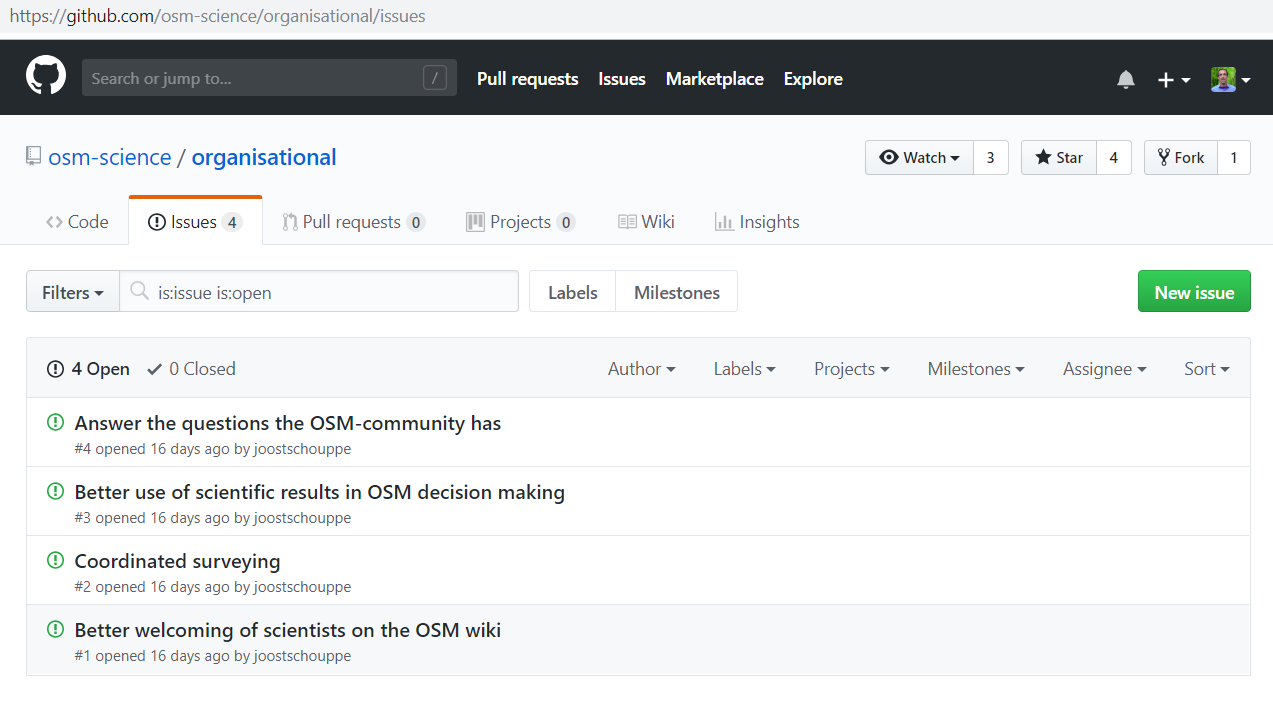
Task: Show the 4 Open issues
Action: [x=89, y=369]
